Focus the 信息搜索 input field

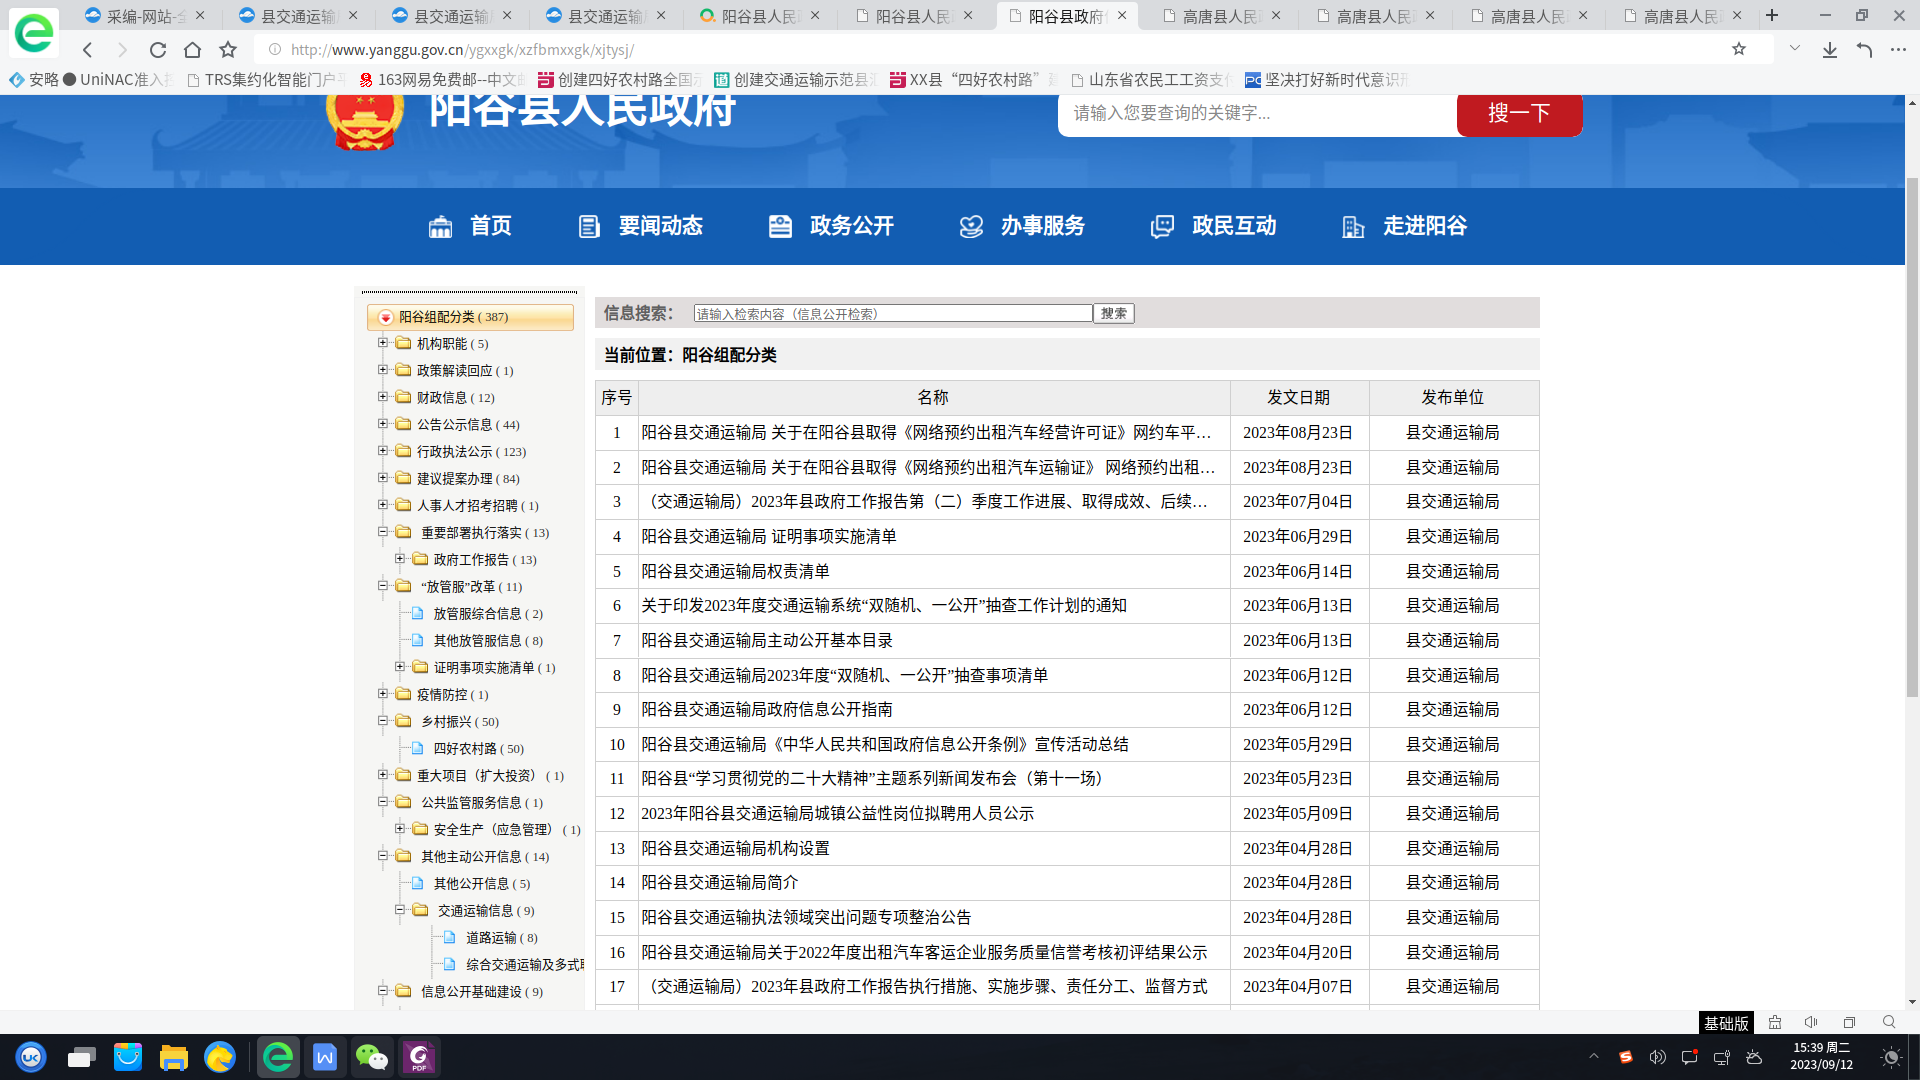tap(893, 314)
